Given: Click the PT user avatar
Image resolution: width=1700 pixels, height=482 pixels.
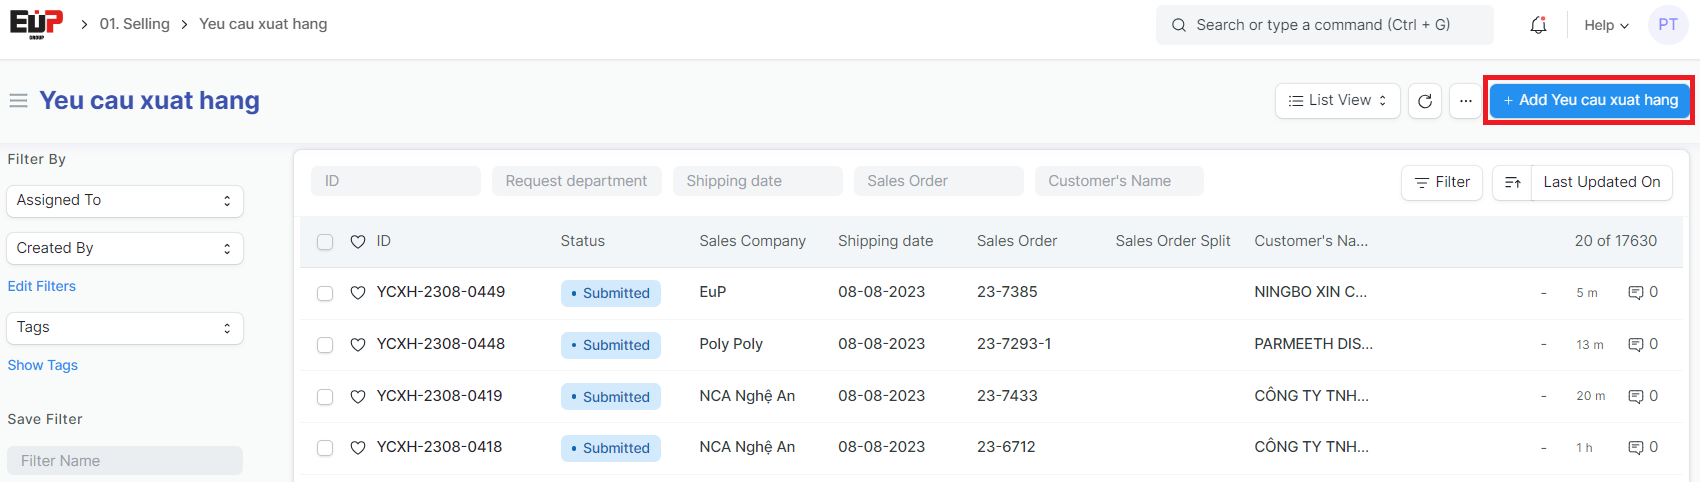Looking at the screenshot, I should point(1667,25).
